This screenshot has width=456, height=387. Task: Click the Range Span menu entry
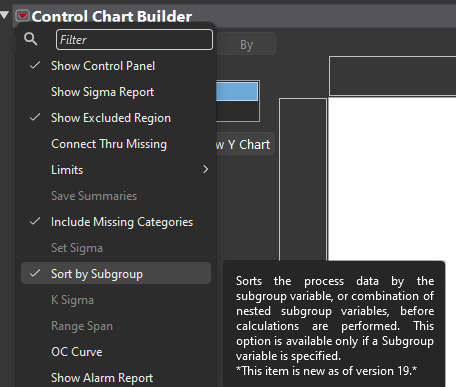pyautogui.click(x=116, y=326)
